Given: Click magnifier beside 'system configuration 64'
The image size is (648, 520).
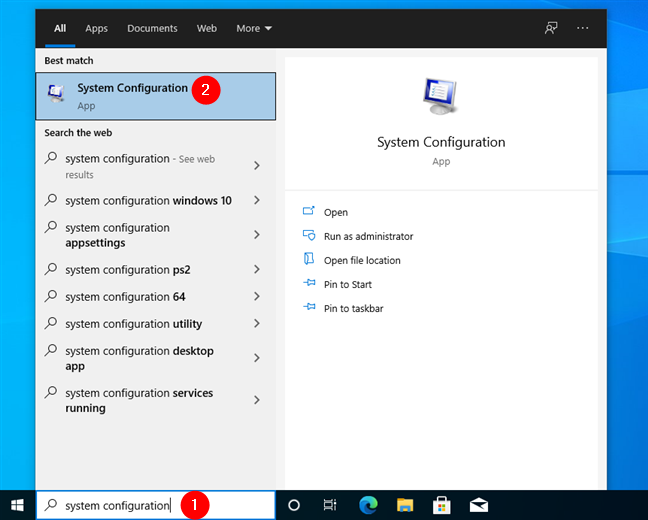Looking at the screenshot, I should point(51,296).
